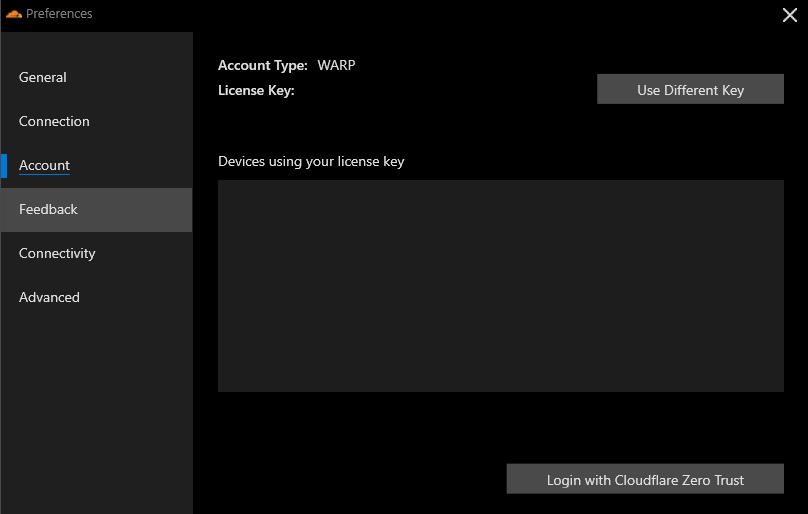Open the General preferences tab
The image size is (808, 514).
[96, 77]
